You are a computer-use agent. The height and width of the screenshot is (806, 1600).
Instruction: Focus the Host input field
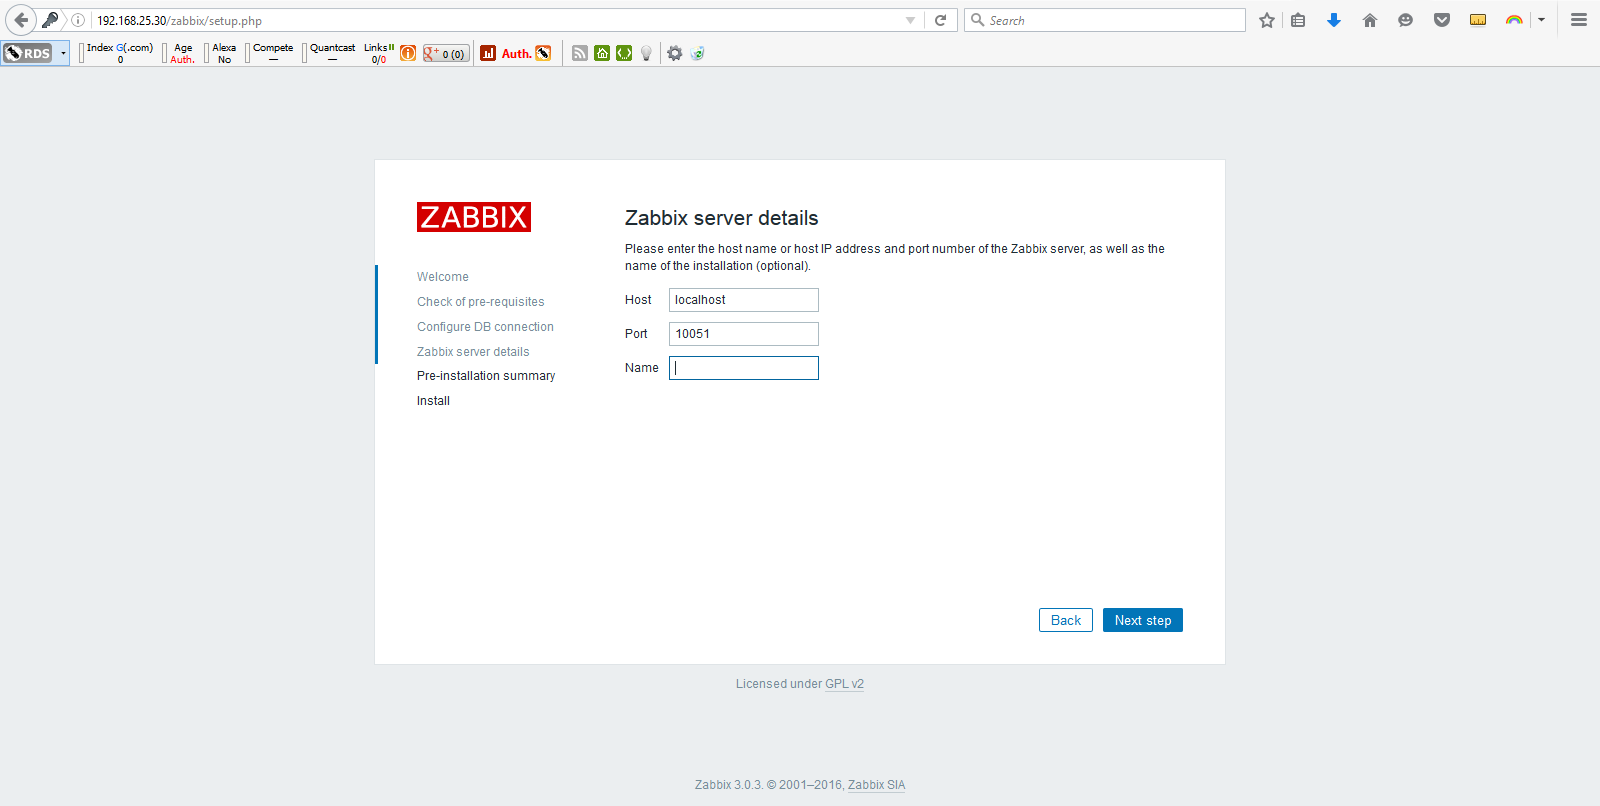pyautogui.click(x=743, y=300)
